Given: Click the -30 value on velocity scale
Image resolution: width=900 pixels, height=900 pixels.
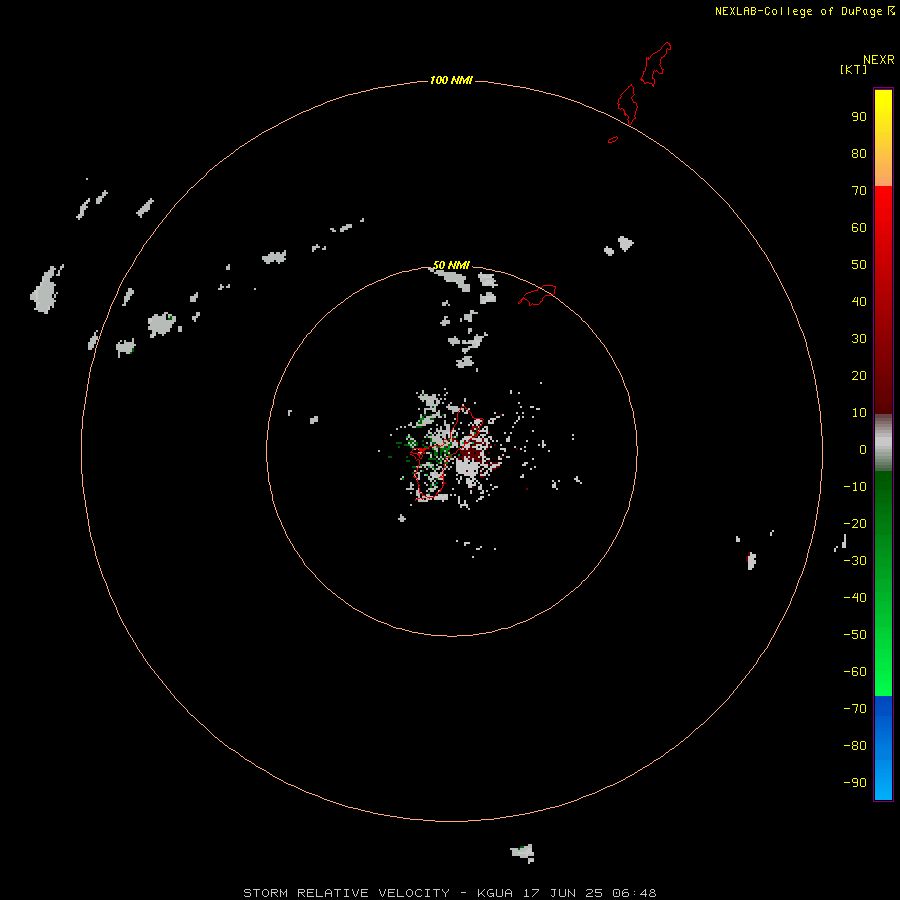Looking at the screenshot, I should click(855, 561).
